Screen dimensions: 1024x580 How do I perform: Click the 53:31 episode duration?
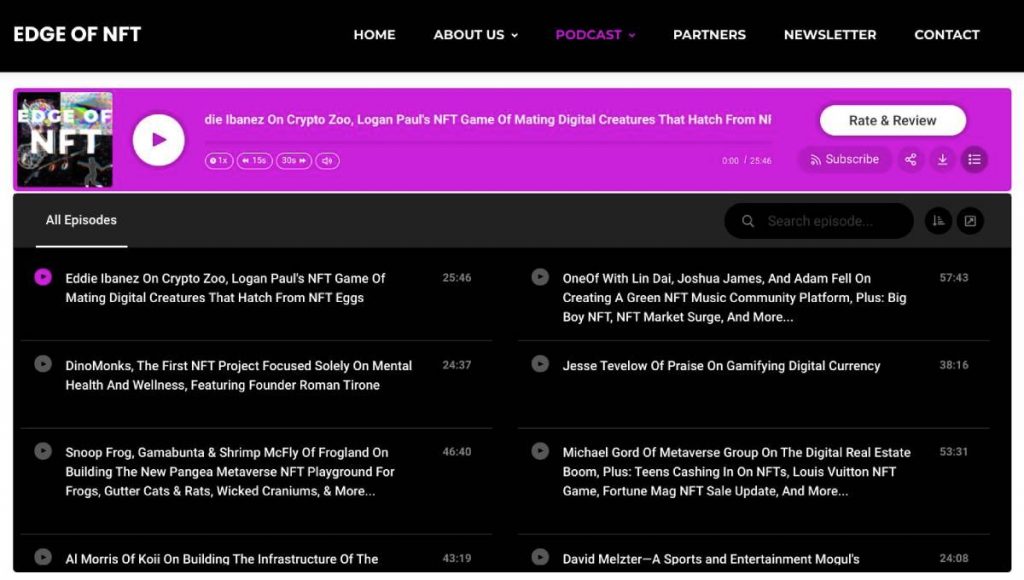pyautogui.click(x=954, y=452)
